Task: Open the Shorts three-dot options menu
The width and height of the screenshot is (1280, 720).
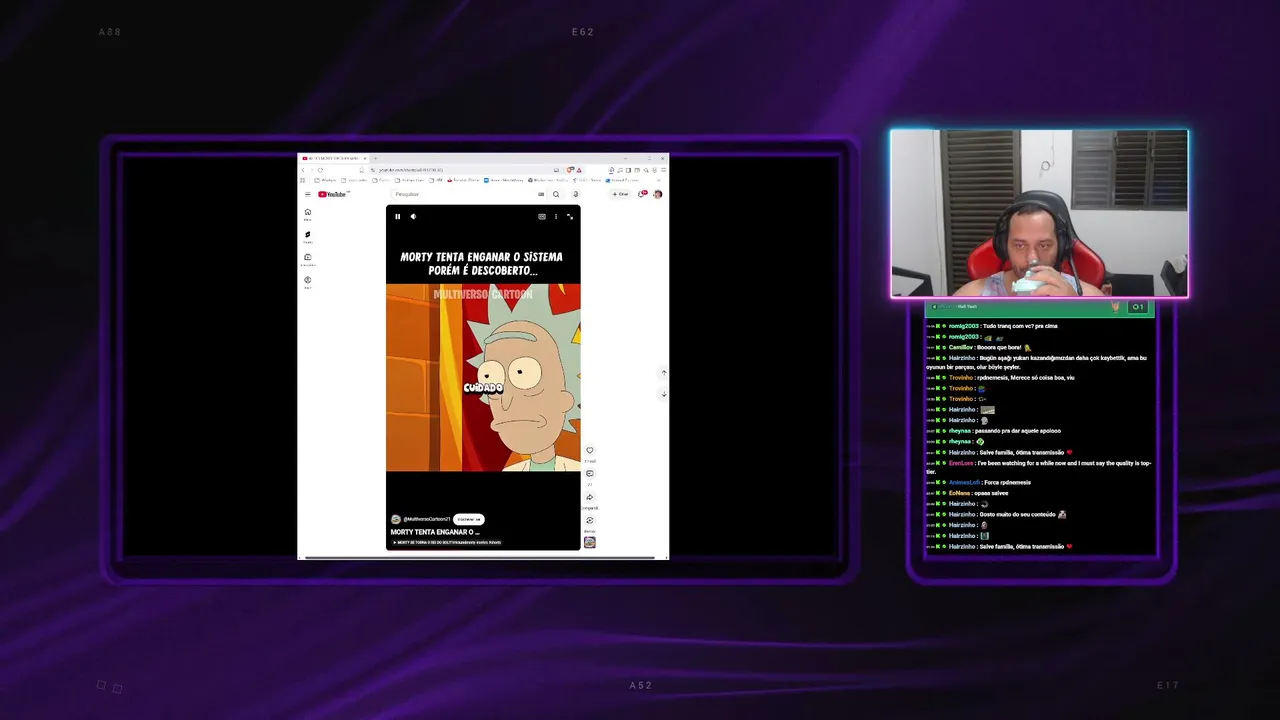Action: (556, 216)
